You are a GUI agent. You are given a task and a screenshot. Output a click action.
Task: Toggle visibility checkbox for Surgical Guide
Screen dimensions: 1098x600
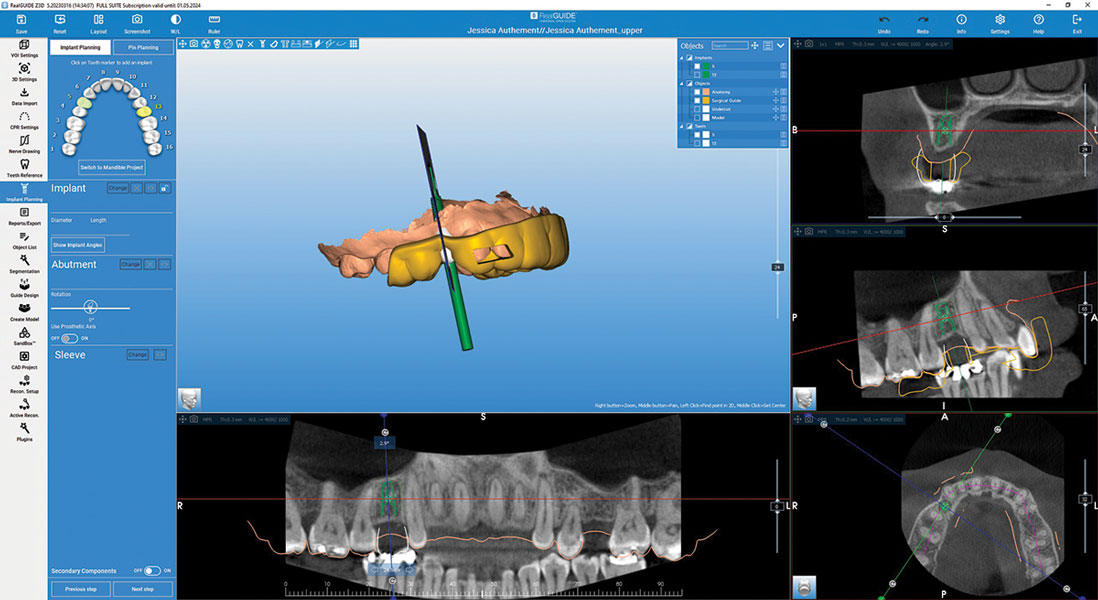[697, 101]
